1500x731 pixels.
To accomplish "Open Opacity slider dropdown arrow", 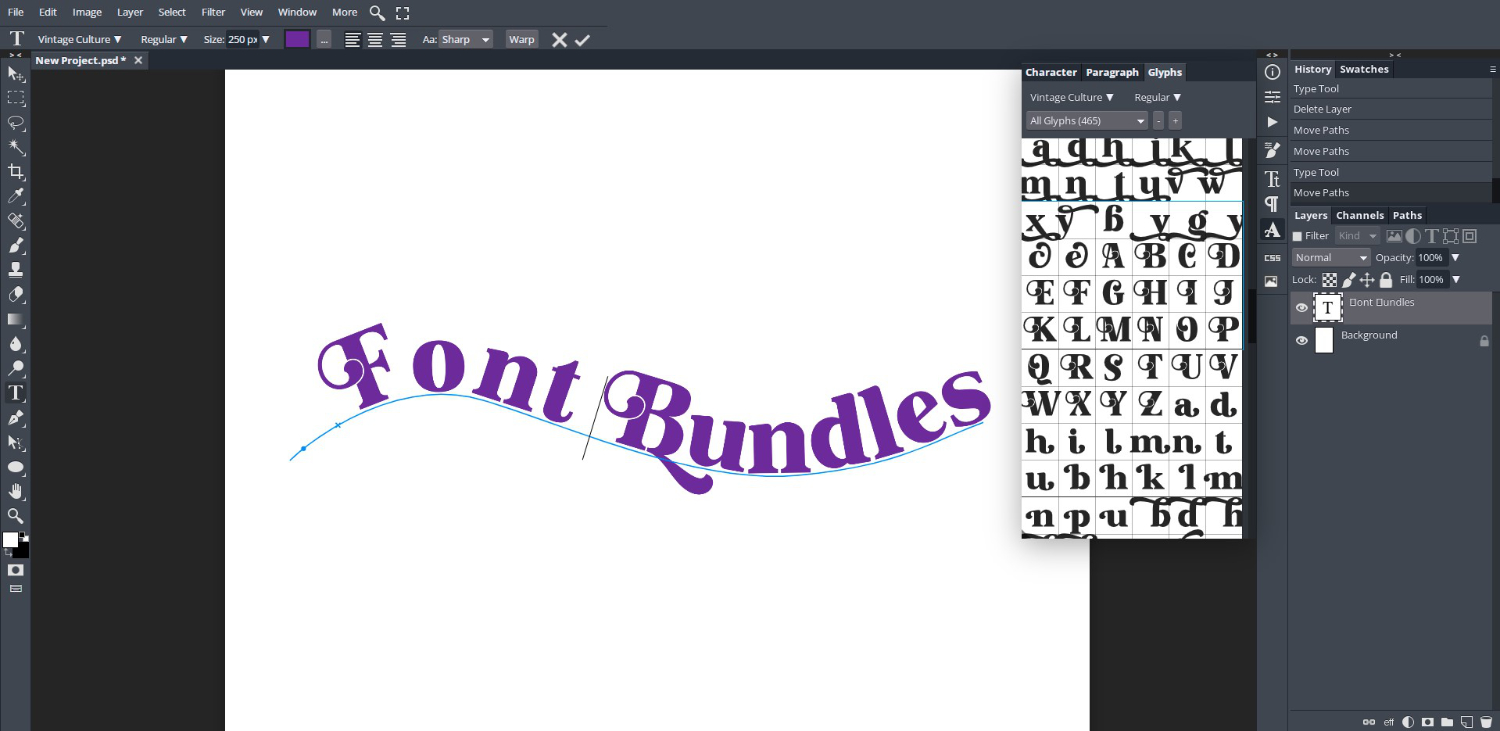I will coord(1456,258).
